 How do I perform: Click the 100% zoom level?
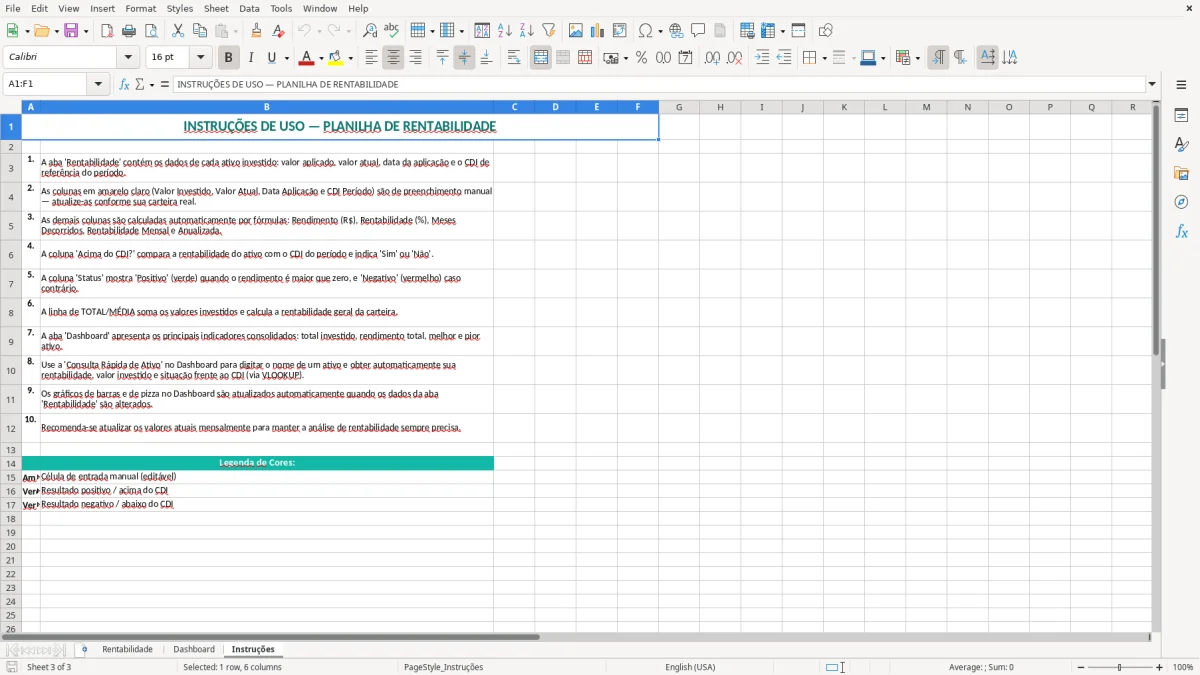click(x=1183, y=667)
